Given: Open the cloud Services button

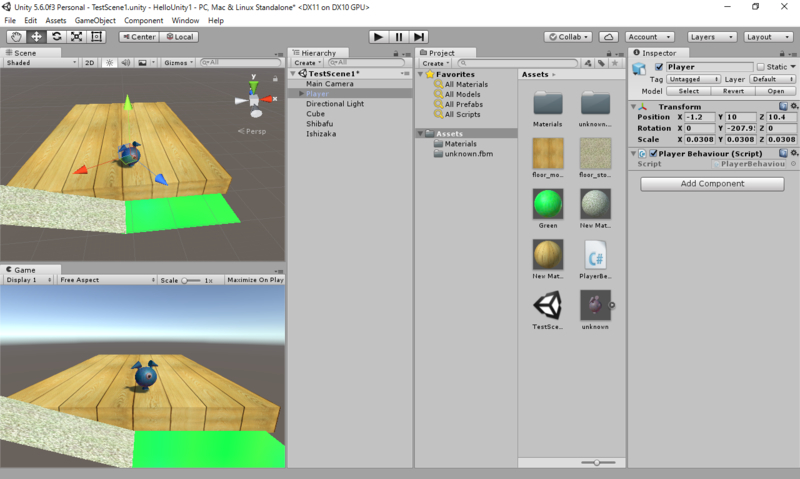Looking at the screenshot, I should pos(608,37).
